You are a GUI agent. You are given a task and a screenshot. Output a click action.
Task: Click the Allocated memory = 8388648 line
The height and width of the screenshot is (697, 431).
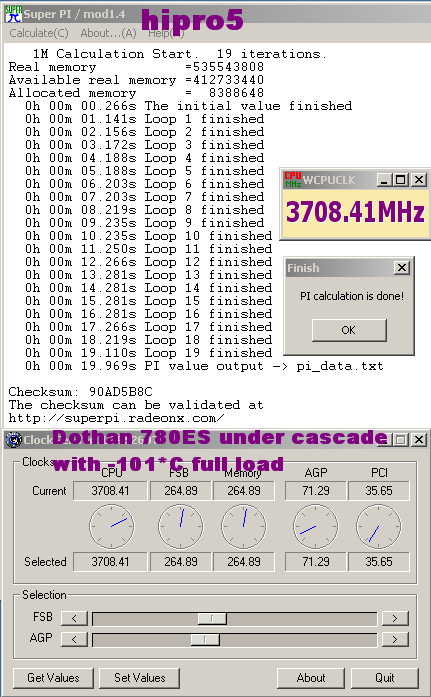136,93
